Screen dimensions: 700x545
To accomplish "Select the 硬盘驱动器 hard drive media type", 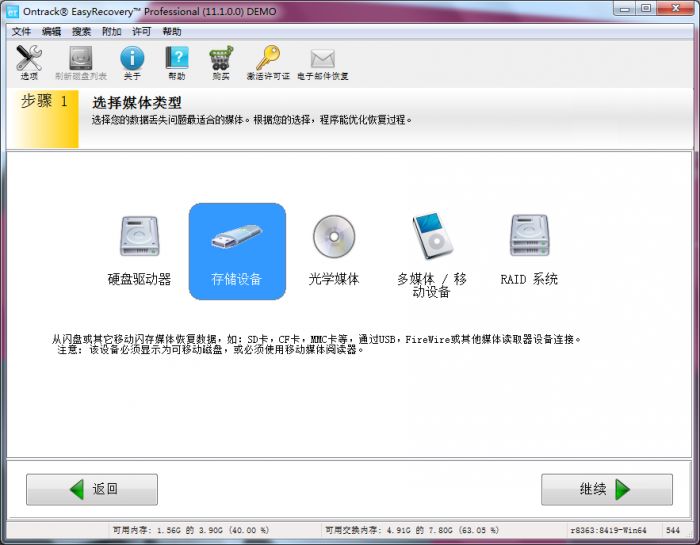I will (139, 251).
